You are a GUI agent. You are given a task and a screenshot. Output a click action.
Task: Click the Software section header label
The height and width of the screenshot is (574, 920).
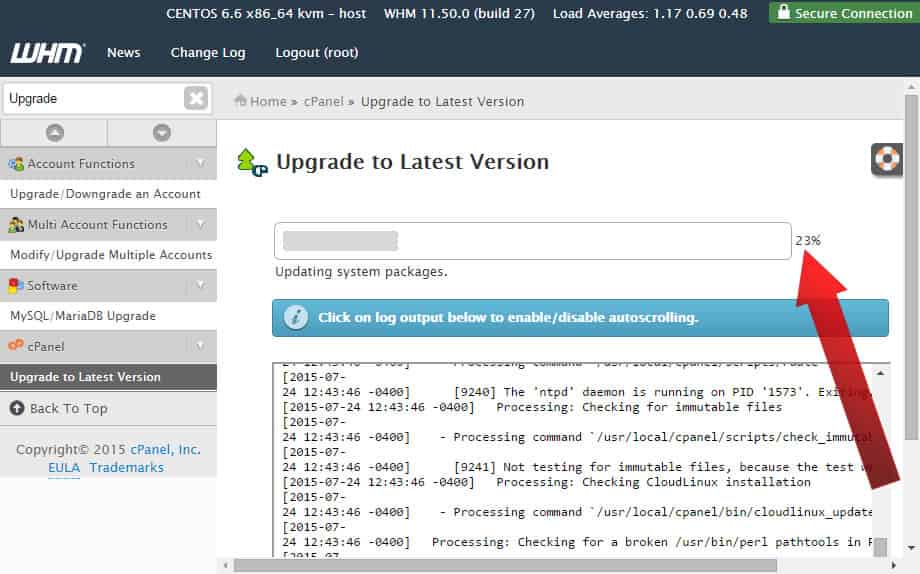click(x=52, y=286)
